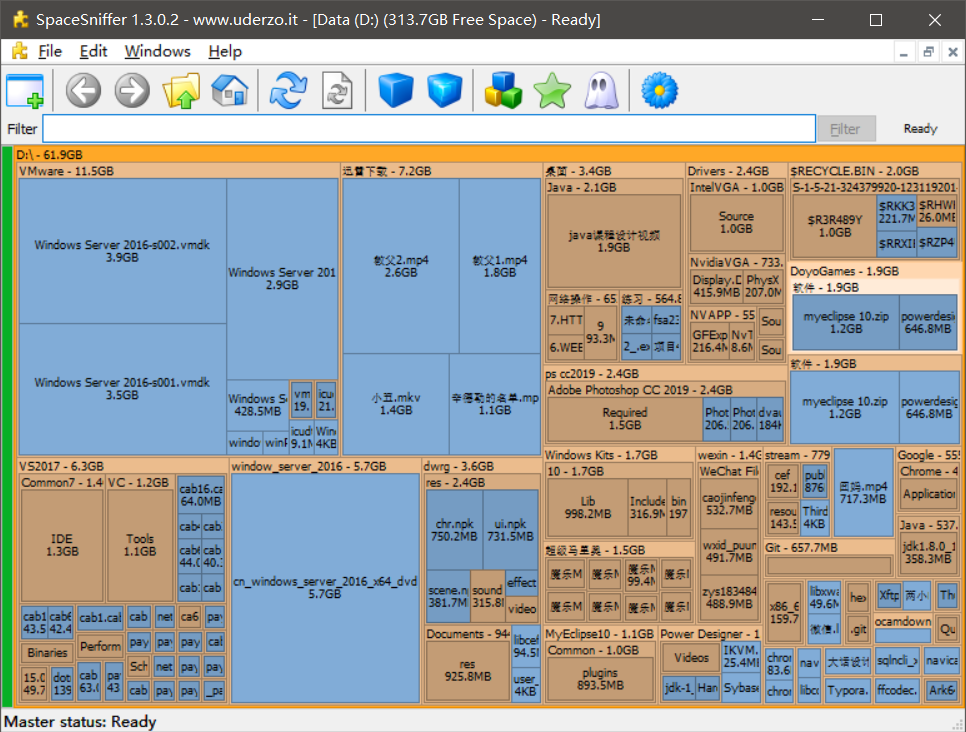Go up a level with folder-arrow icon

coord(182,90)
